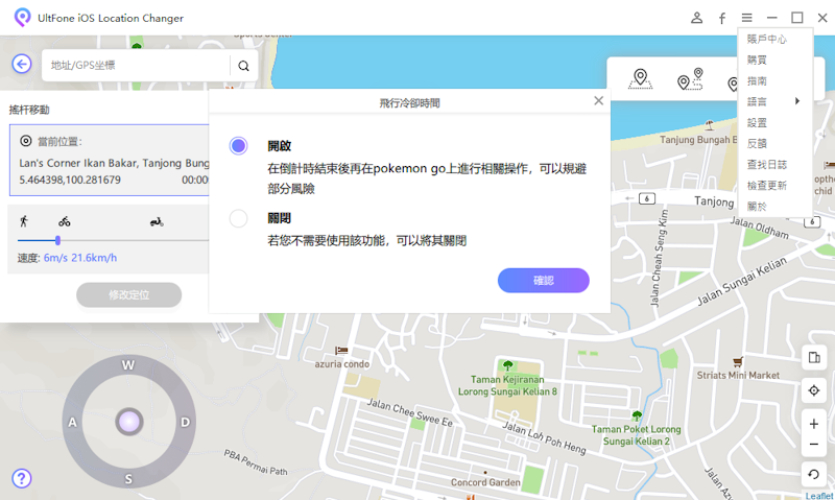This screenshot has height=500, width=835.
Task: Zoom in the map with plus icon
Action: 814,424
